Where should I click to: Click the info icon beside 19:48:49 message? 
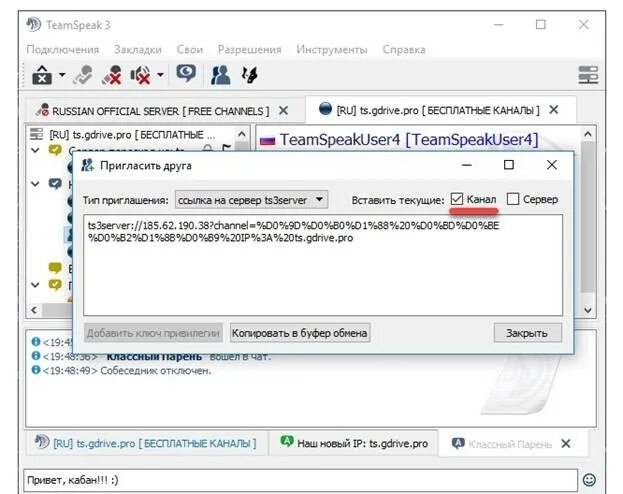[36, 370]
